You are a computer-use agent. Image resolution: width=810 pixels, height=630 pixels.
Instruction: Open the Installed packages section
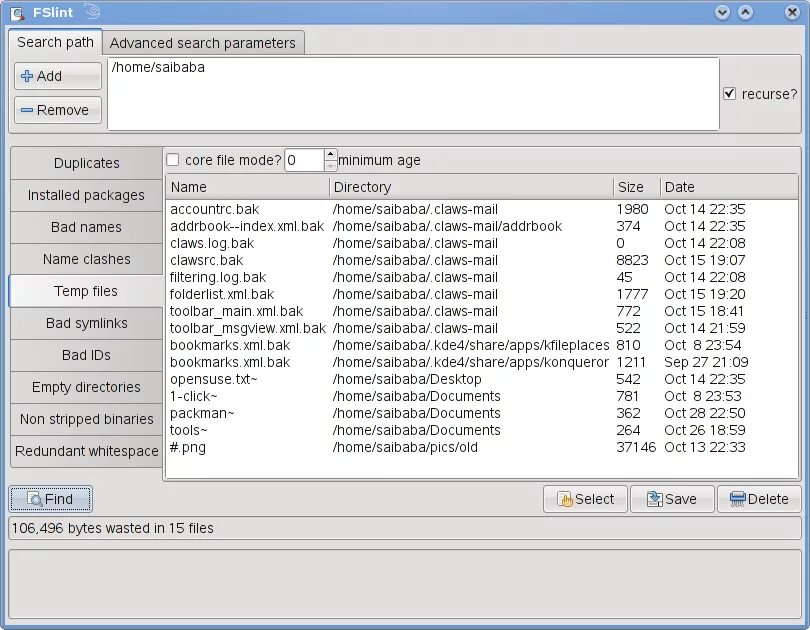(x=86, y=195)
